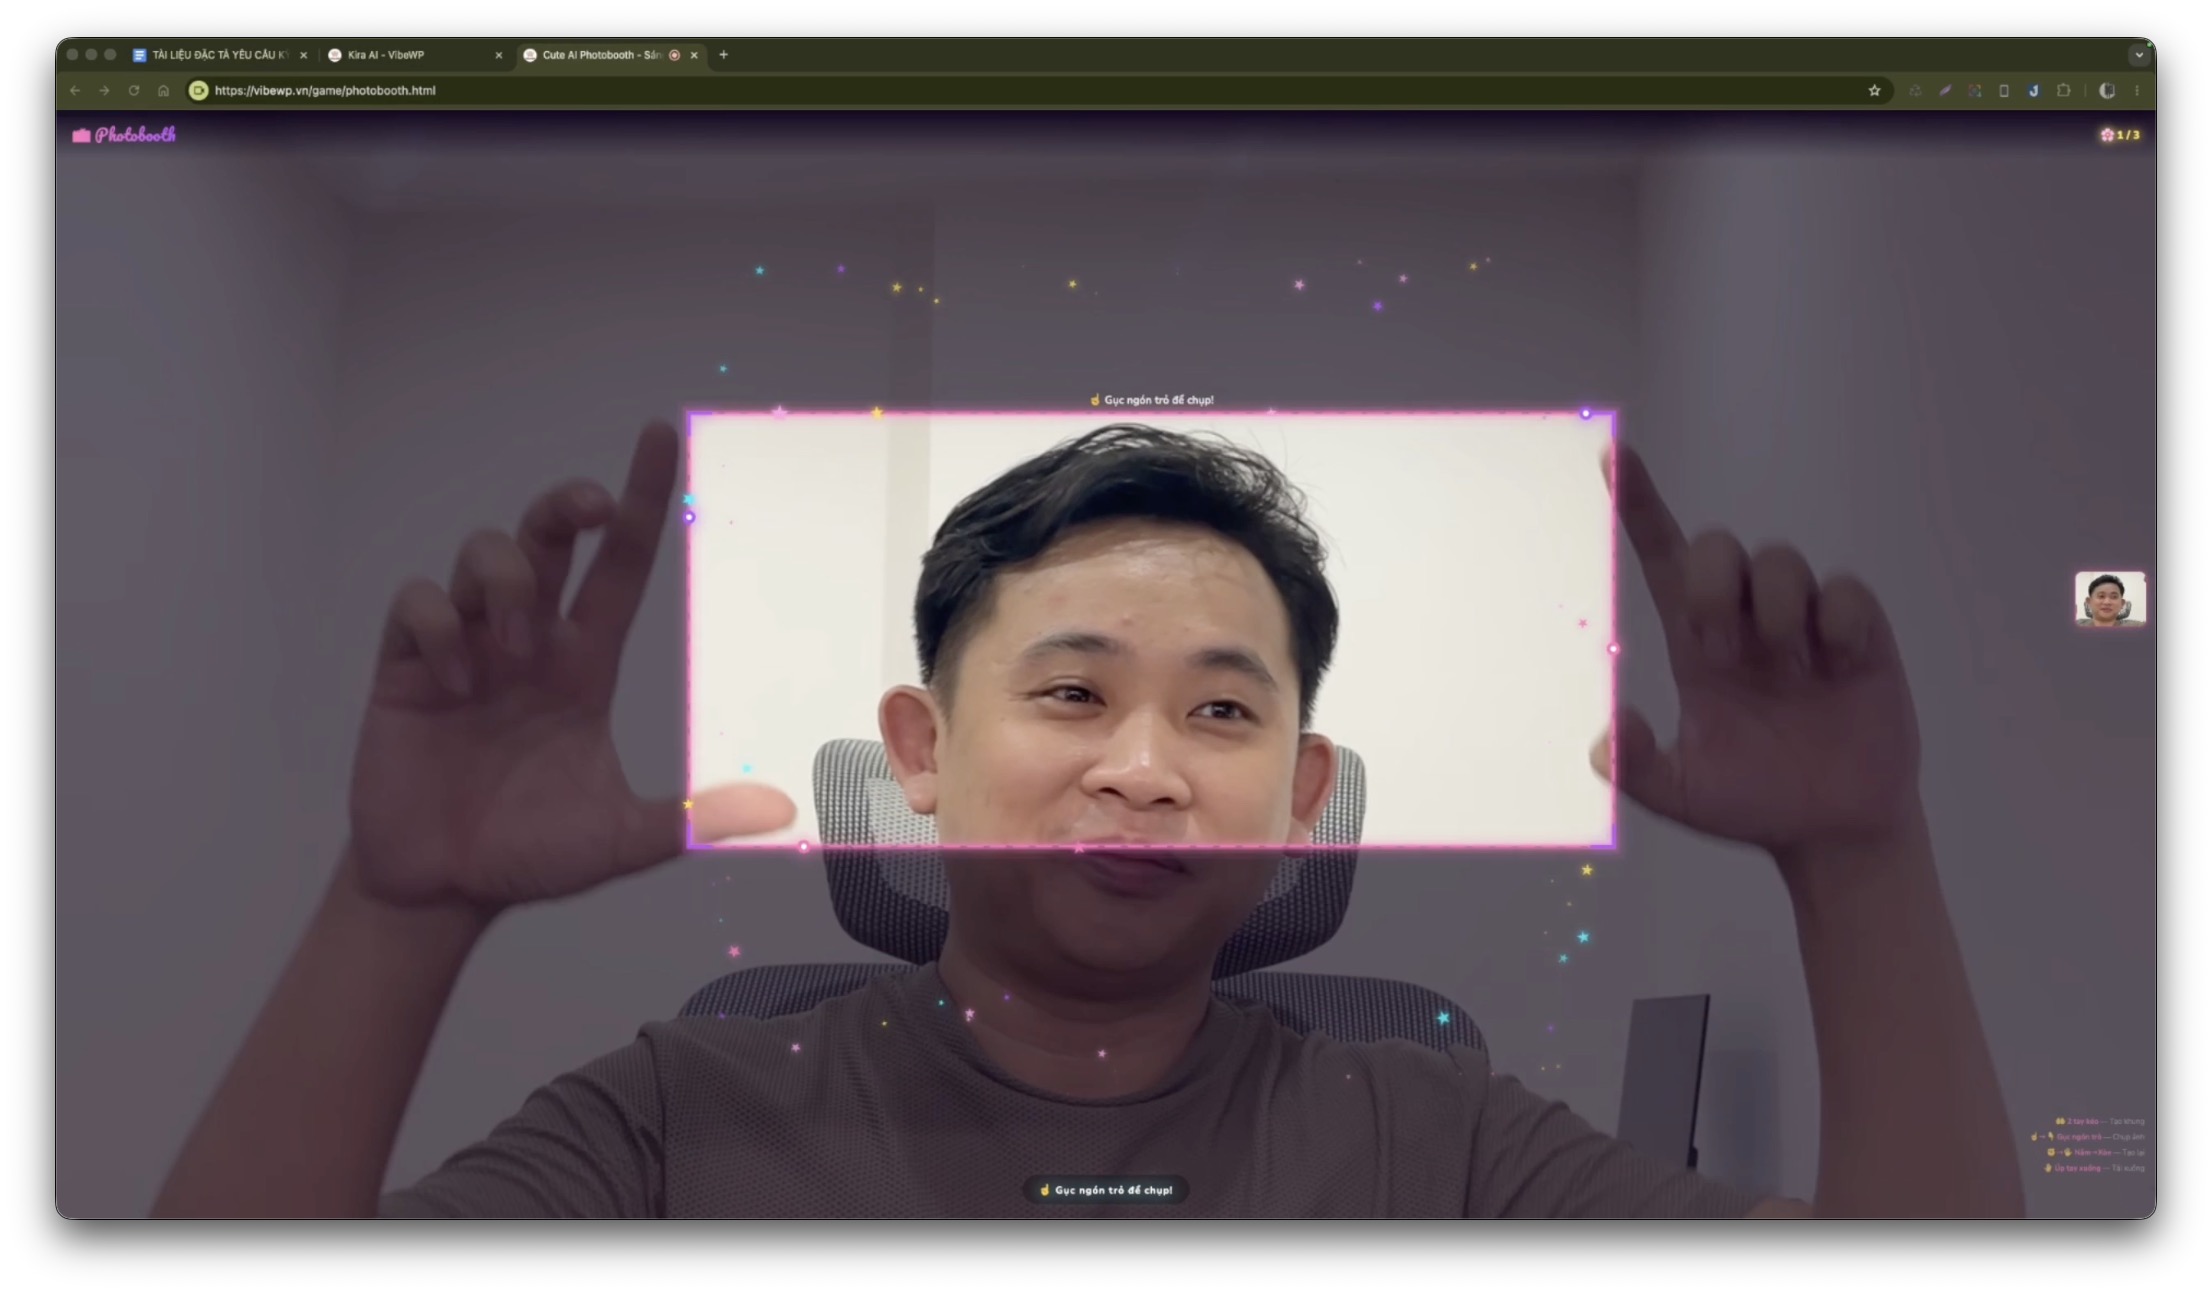Go back with the browser back arrow
Viewport: 2212px width, 1293px height.
tap(75, 90)
